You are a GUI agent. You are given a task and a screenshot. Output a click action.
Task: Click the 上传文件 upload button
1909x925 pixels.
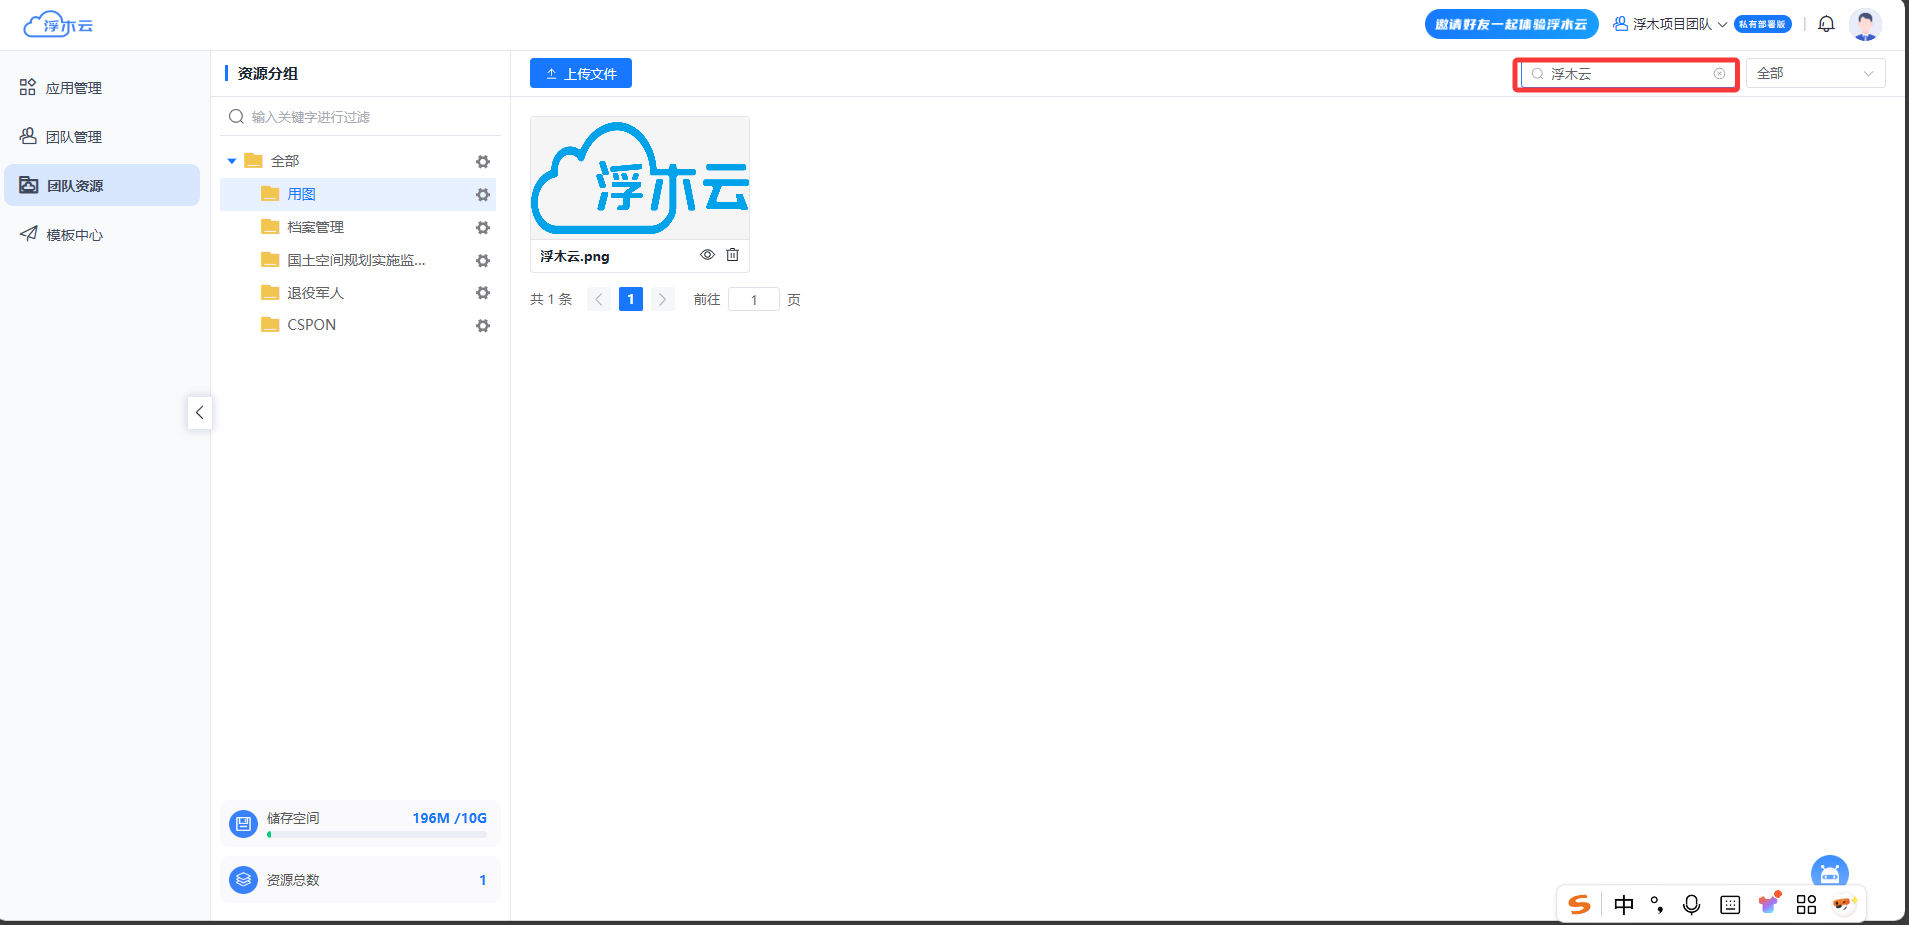click(x=580, y=74)
